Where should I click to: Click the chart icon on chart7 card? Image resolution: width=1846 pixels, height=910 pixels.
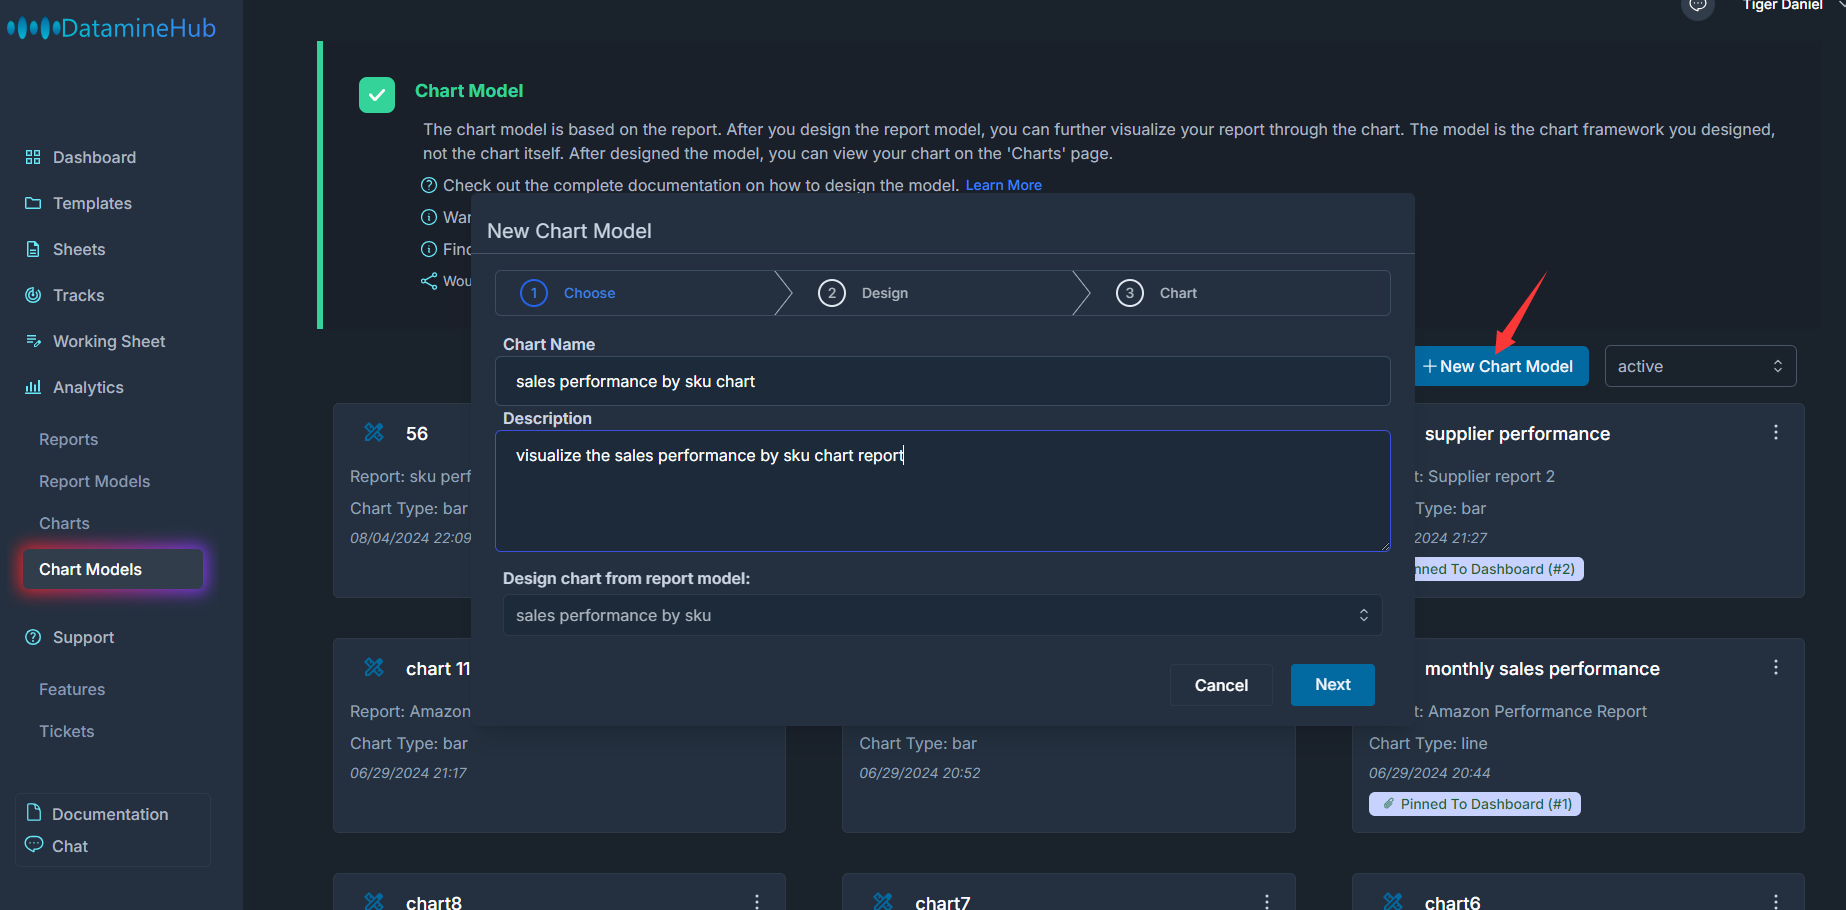(x=883, y=901)
